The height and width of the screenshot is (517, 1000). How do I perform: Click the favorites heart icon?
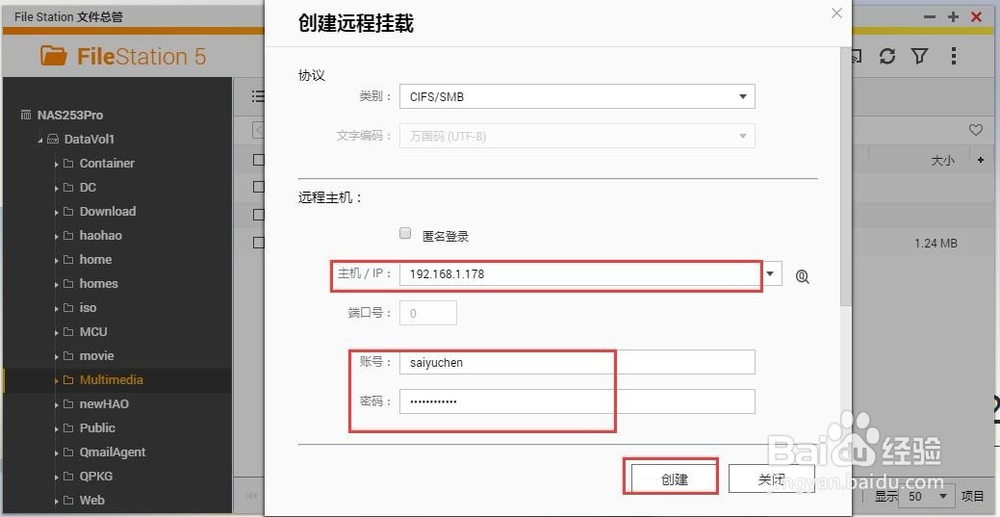click(976, 130)
